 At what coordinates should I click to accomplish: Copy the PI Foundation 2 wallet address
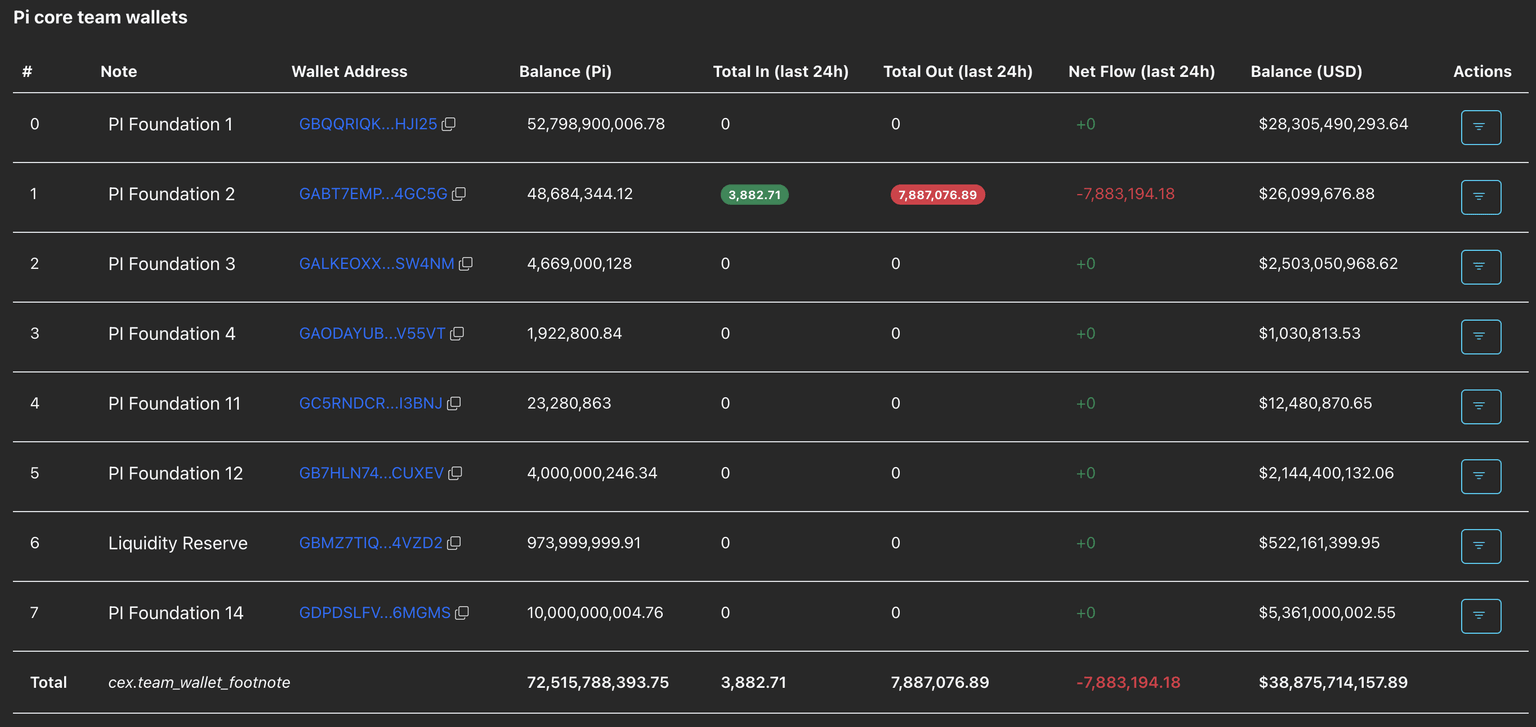[x=459, y=195]
